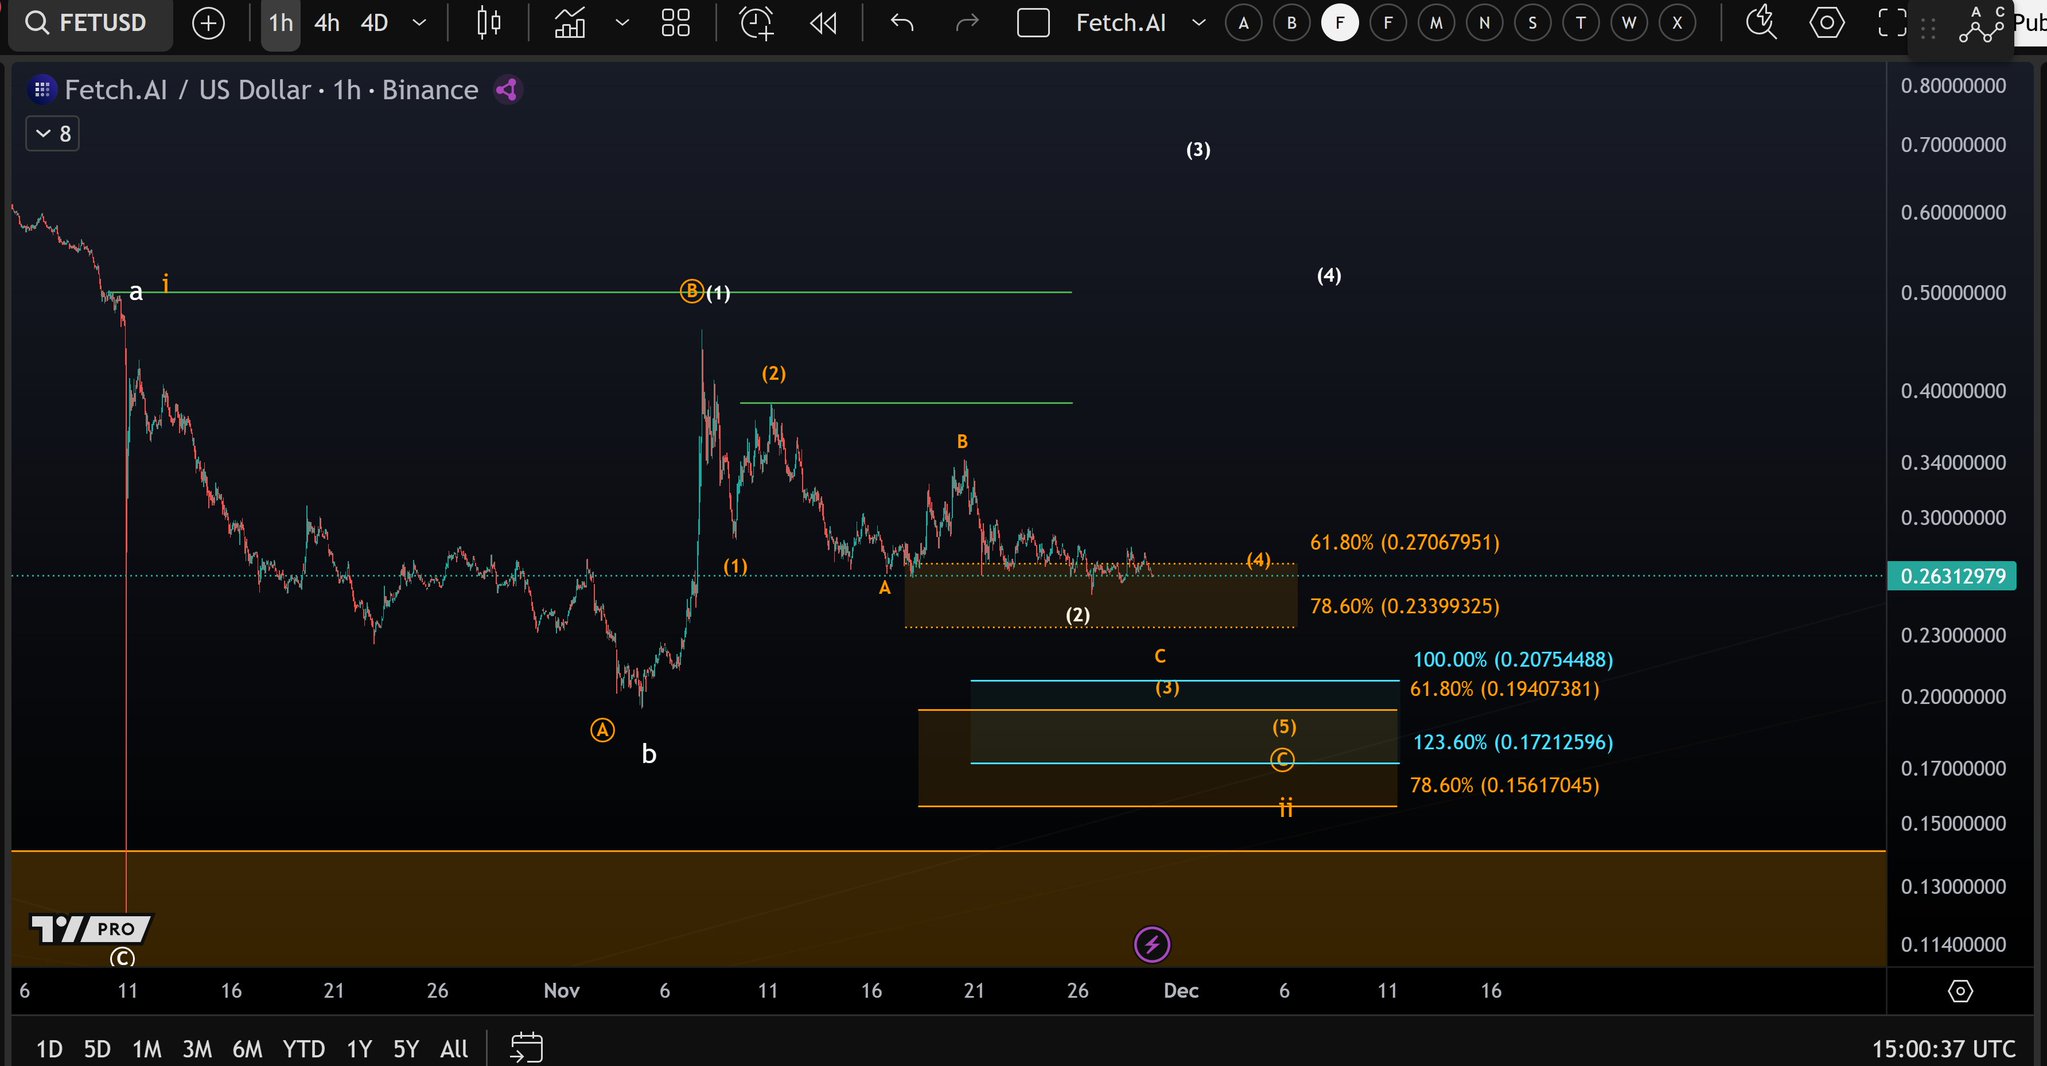Image resolution: width=2047 pixels, height=1066 pixels.
Task: Click the 15:00:37 UTC timezone button
Action: [x=1943, y=1048]
